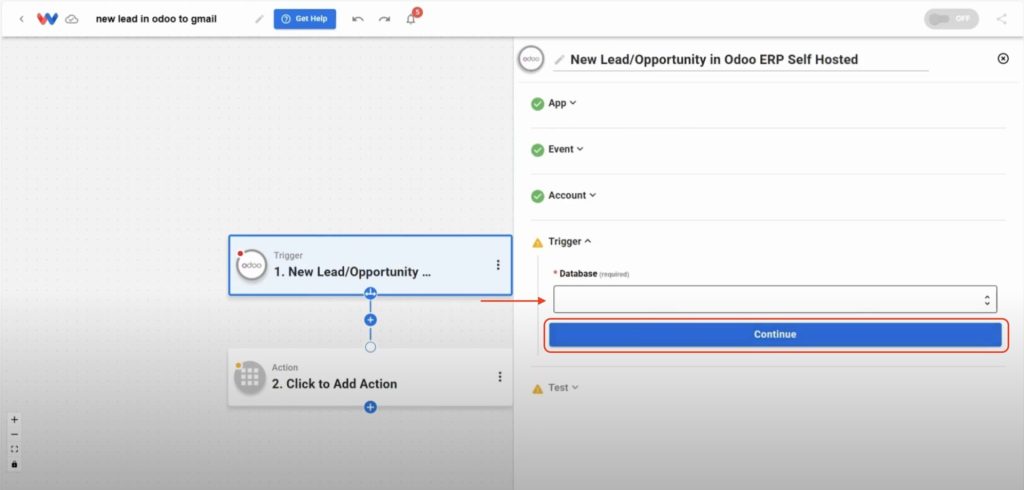Expand the Test section
The width and height of the screenshot is (1024, 490).
[x=563, y=387]
